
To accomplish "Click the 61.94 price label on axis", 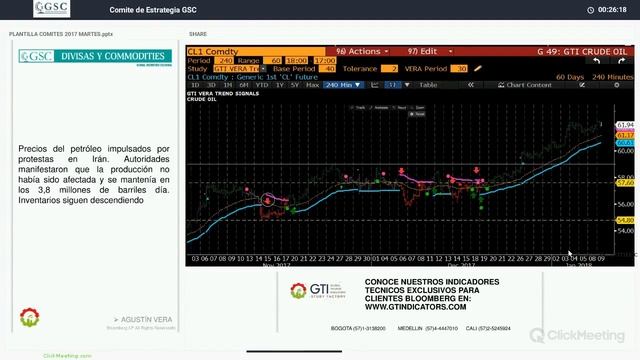I will click(x=625, y=125).
